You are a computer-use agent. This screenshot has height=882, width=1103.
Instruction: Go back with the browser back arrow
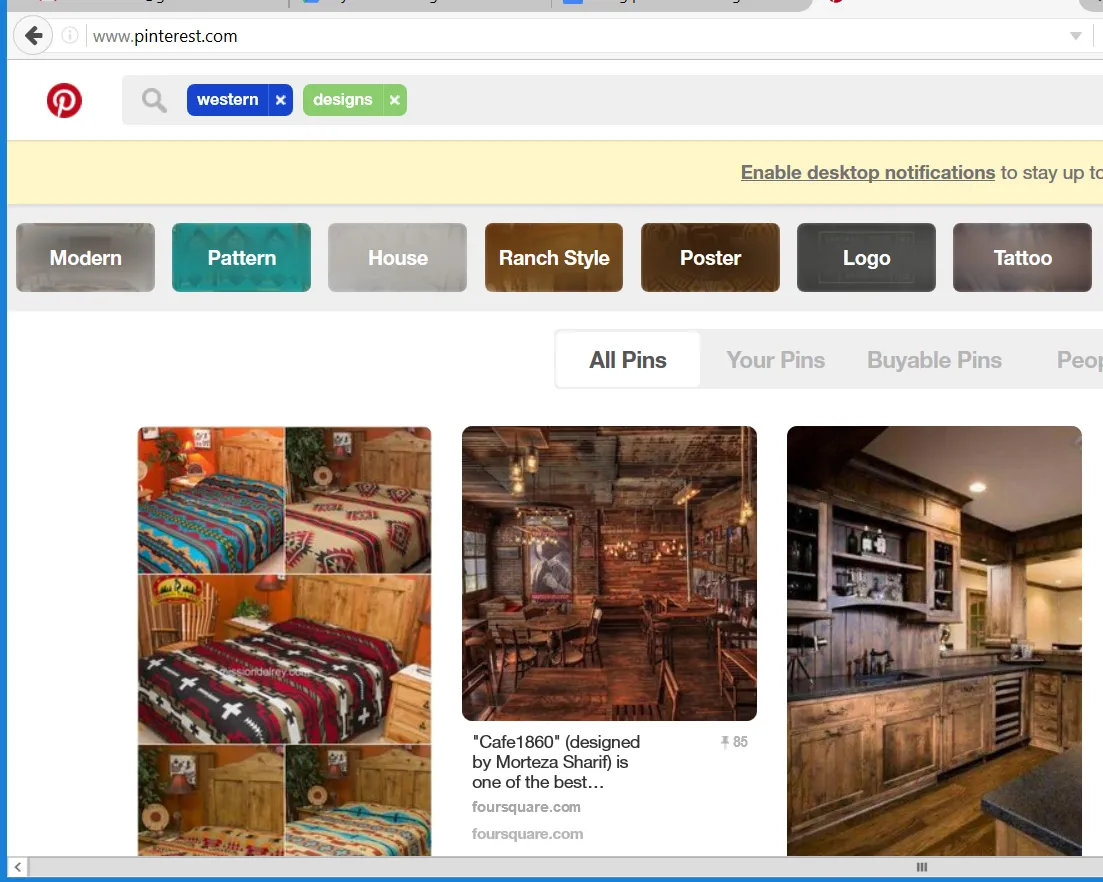33,35
